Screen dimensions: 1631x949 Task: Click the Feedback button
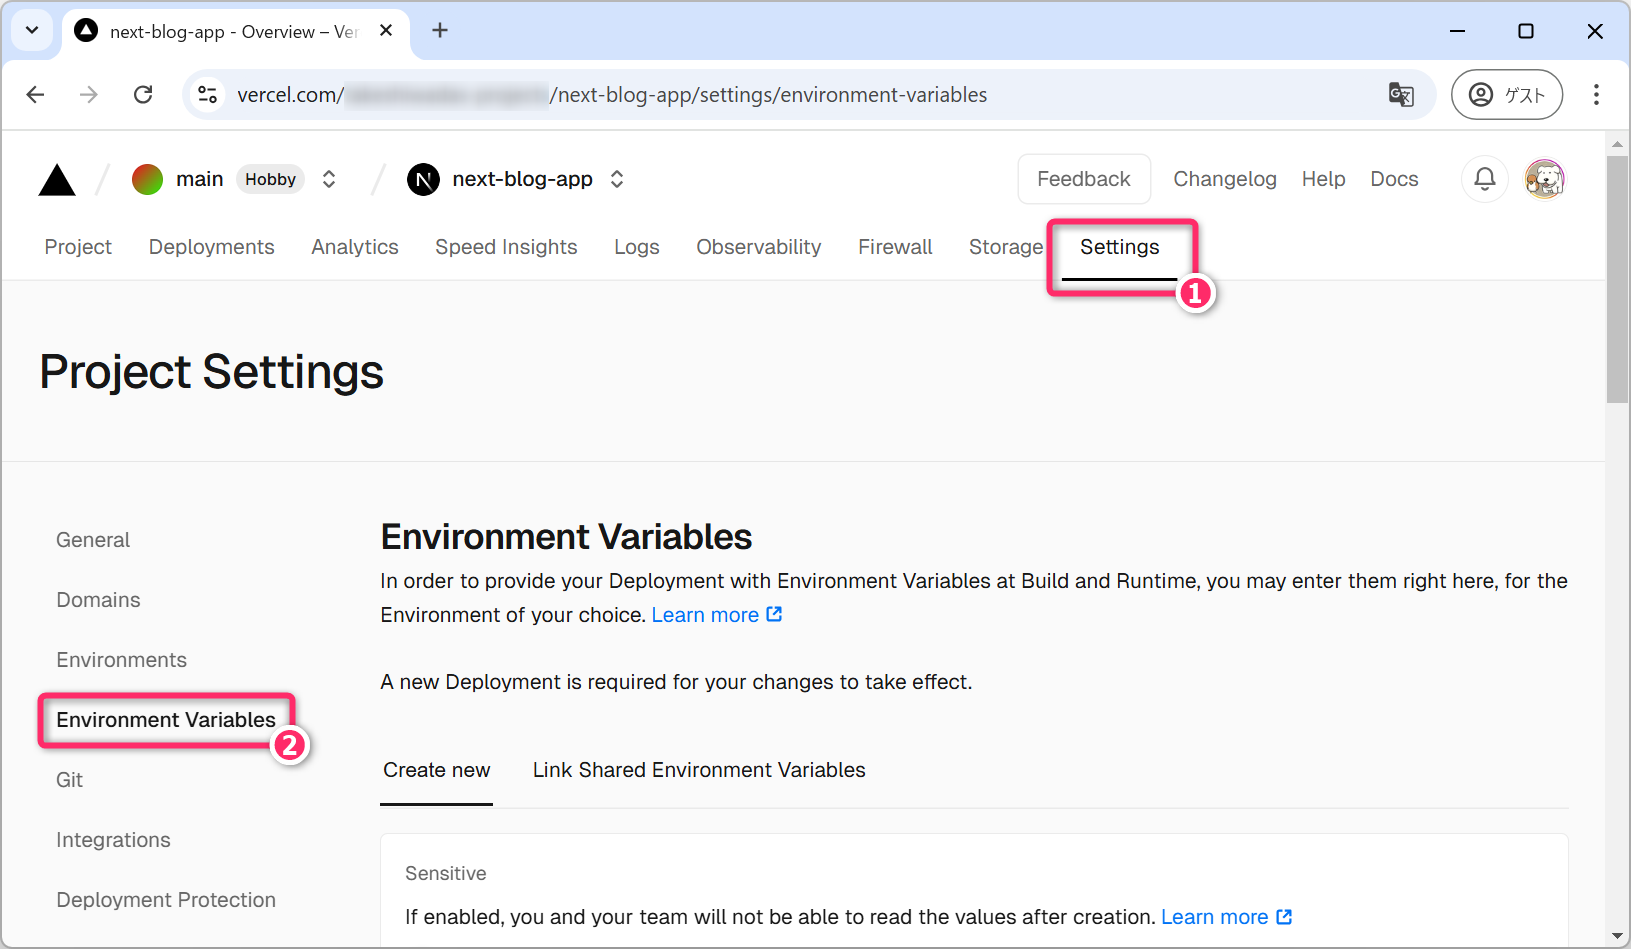pos(1083,179)
